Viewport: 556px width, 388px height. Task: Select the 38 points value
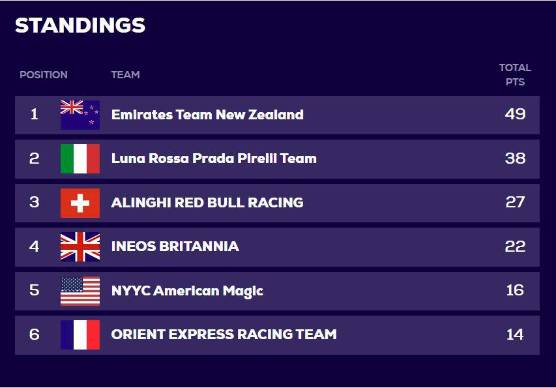tap(515, 159)
